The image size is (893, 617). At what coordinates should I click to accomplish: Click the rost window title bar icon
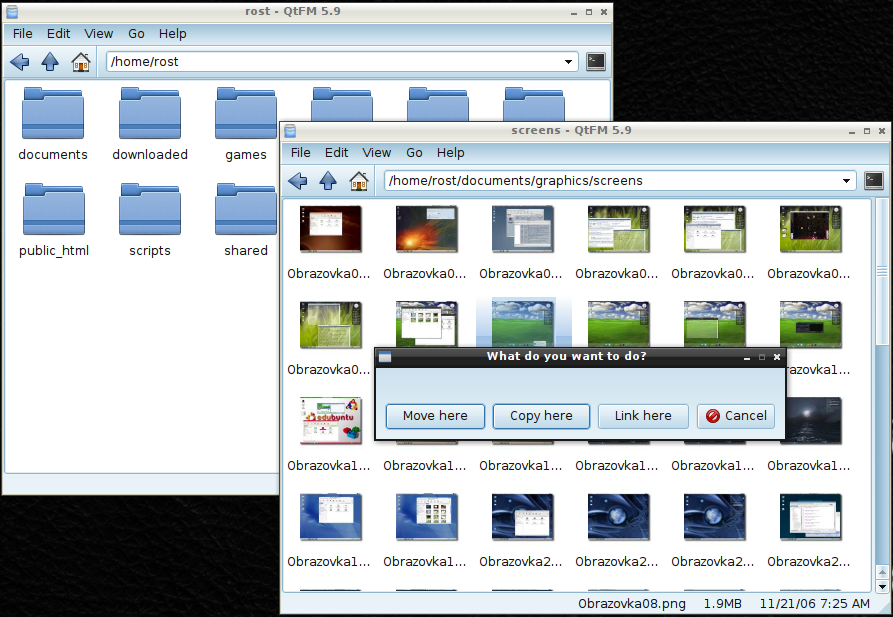tap(11, 11)
